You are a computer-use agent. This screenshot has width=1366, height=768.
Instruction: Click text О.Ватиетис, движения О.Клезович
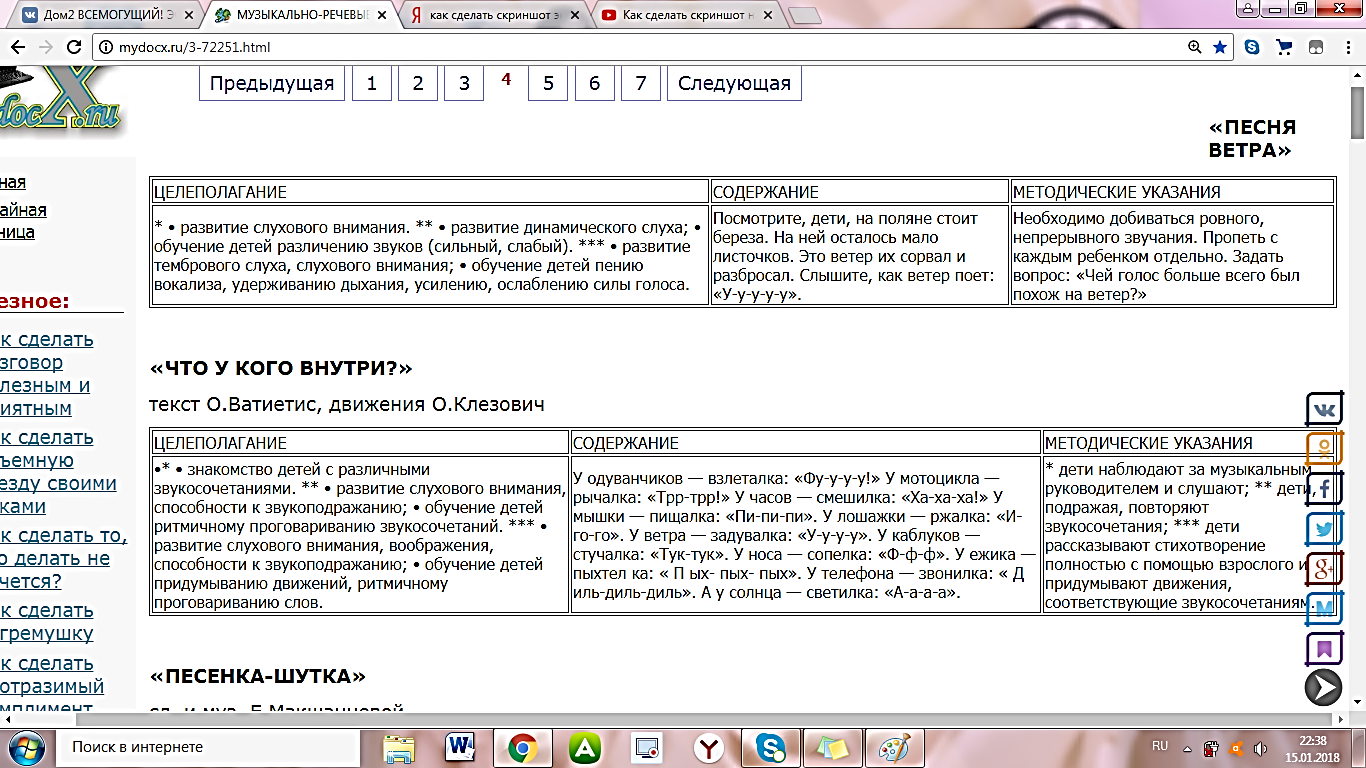pos(347,405)
